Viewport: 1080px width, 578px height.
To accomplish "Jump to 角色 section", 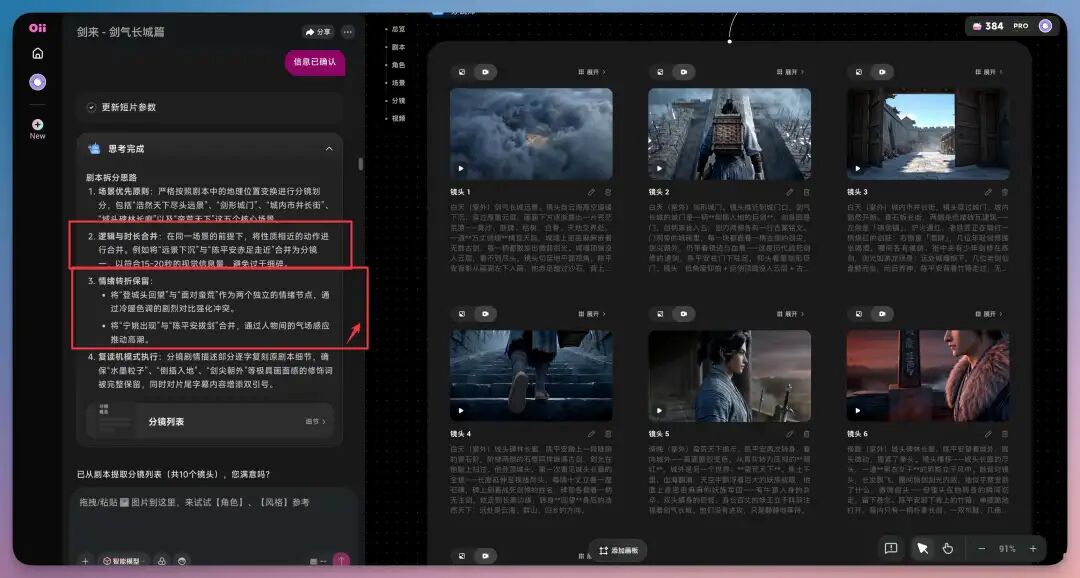I will (x=397, y=65).
